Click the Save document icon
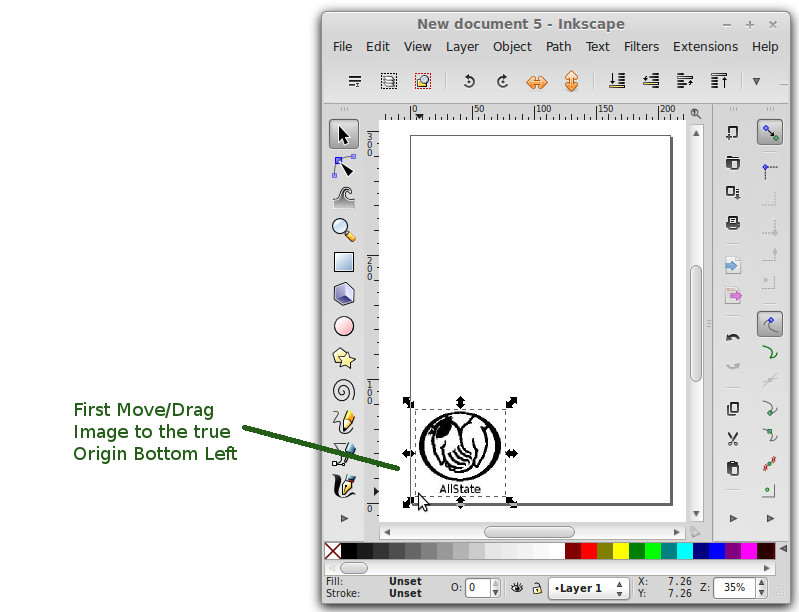The height and width of the screenshot is (612, 799). [733, 192]
